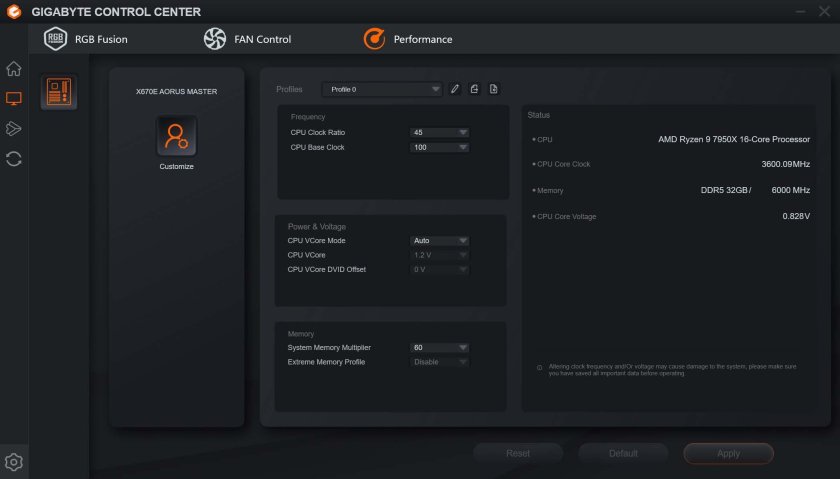Click the circular-arrows update icon
The height and width of the screenshot is (479, 840).
point(14,158)
